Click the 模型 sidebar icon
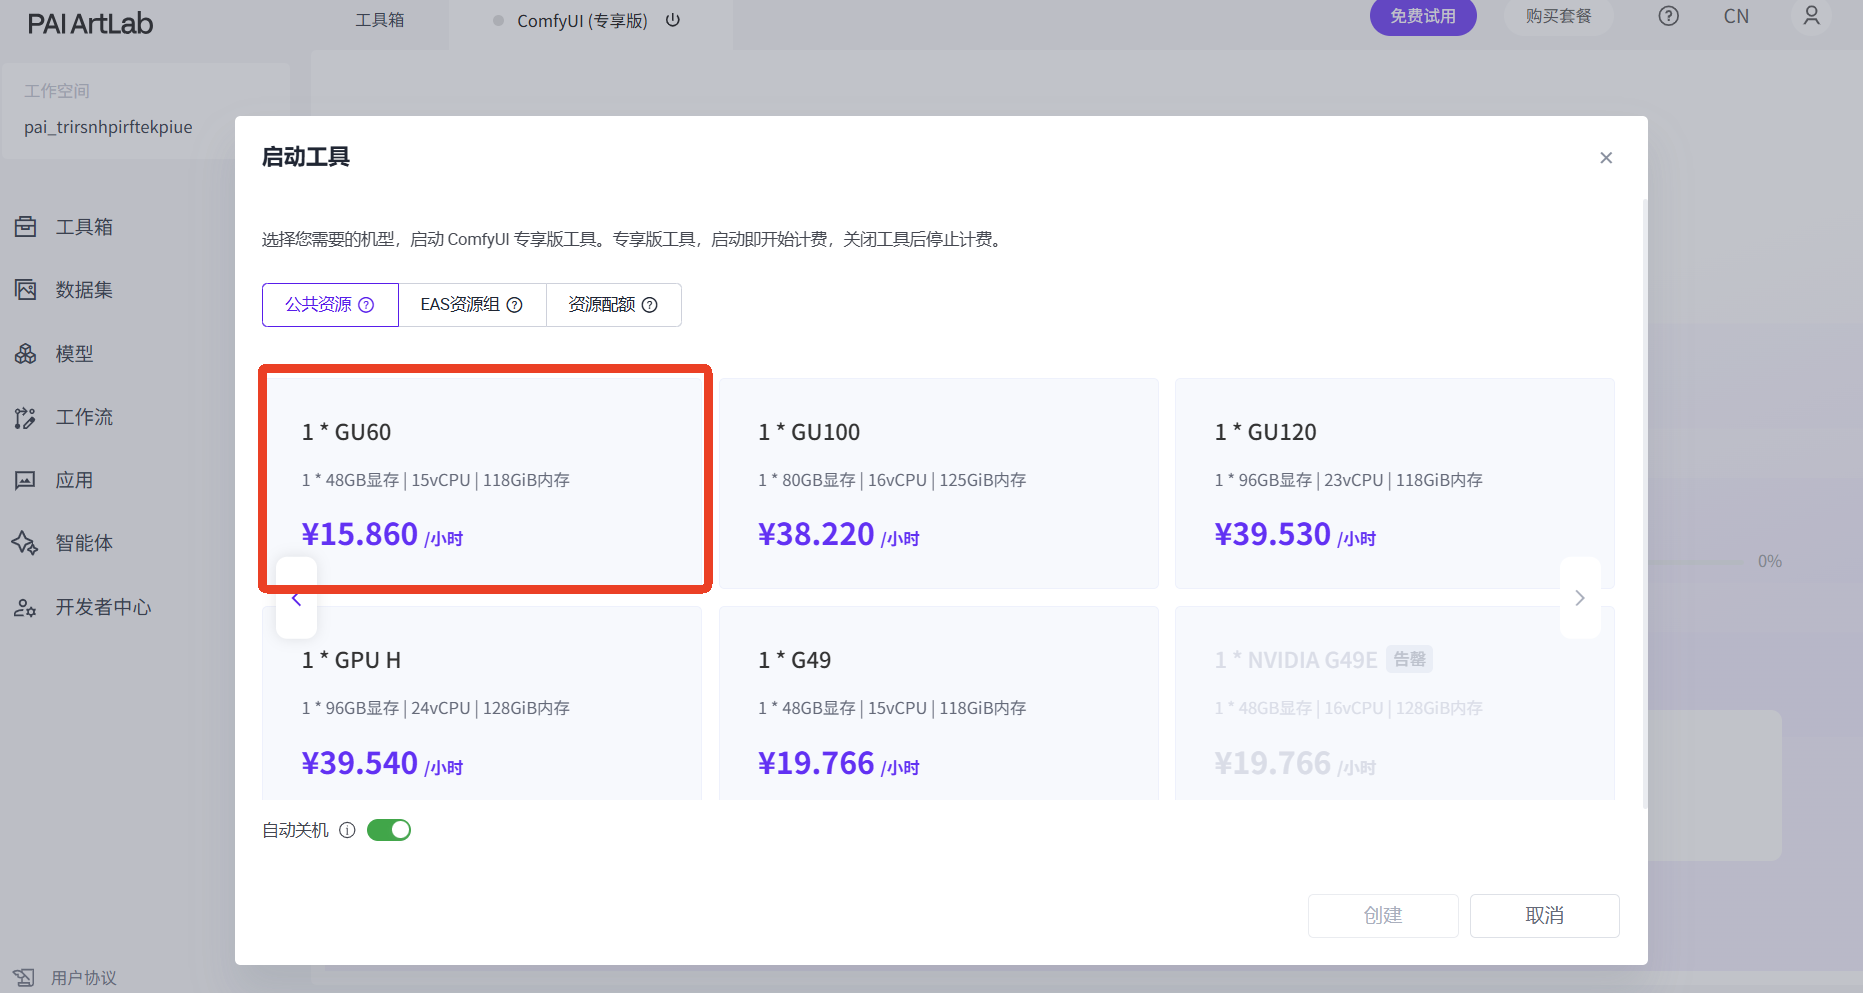Viewport: 1863px width, 993px height. click(26, 354)
